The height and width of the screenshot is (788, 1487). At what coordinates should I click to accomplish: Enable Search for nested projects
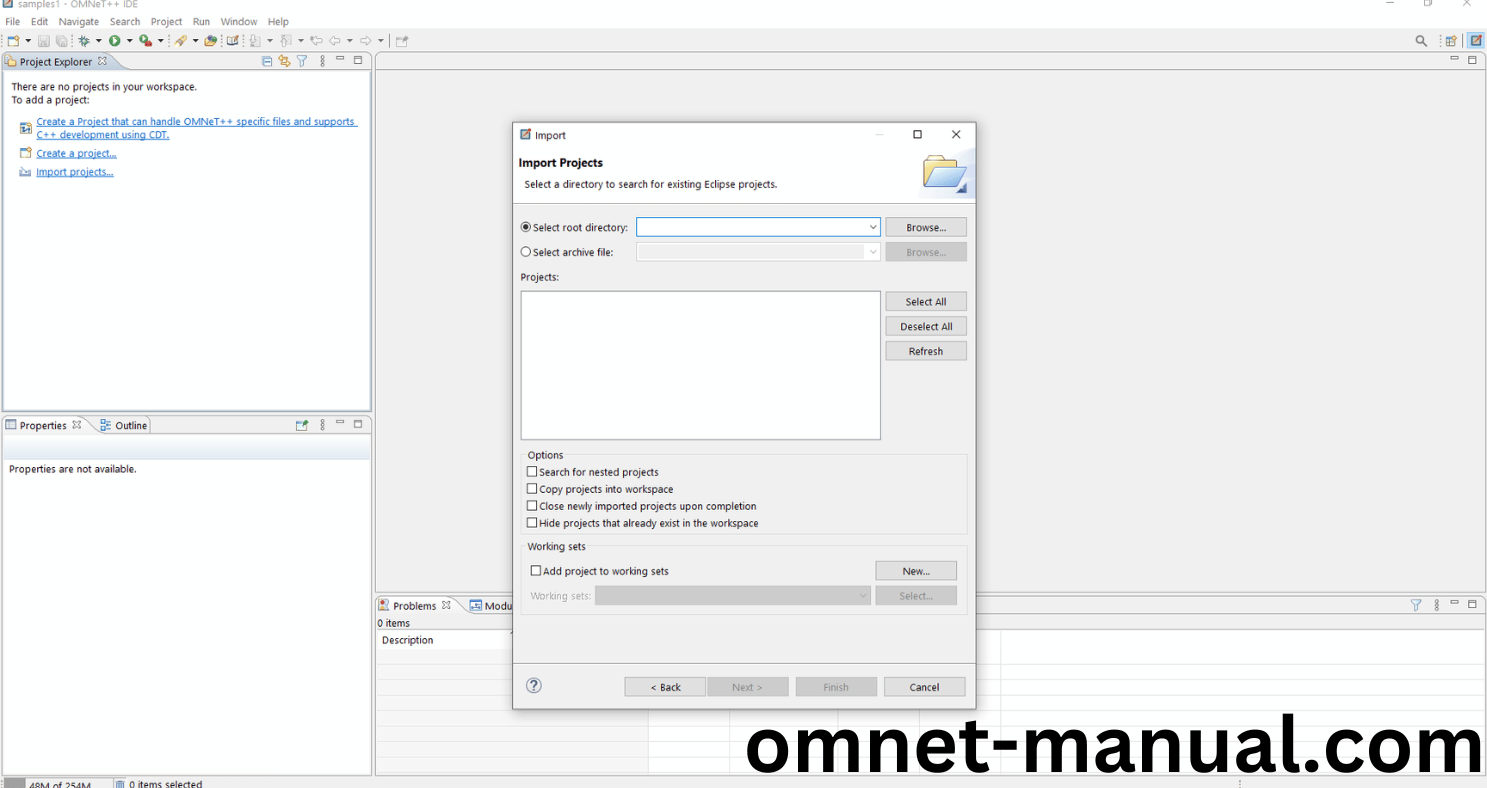[532, 472]
